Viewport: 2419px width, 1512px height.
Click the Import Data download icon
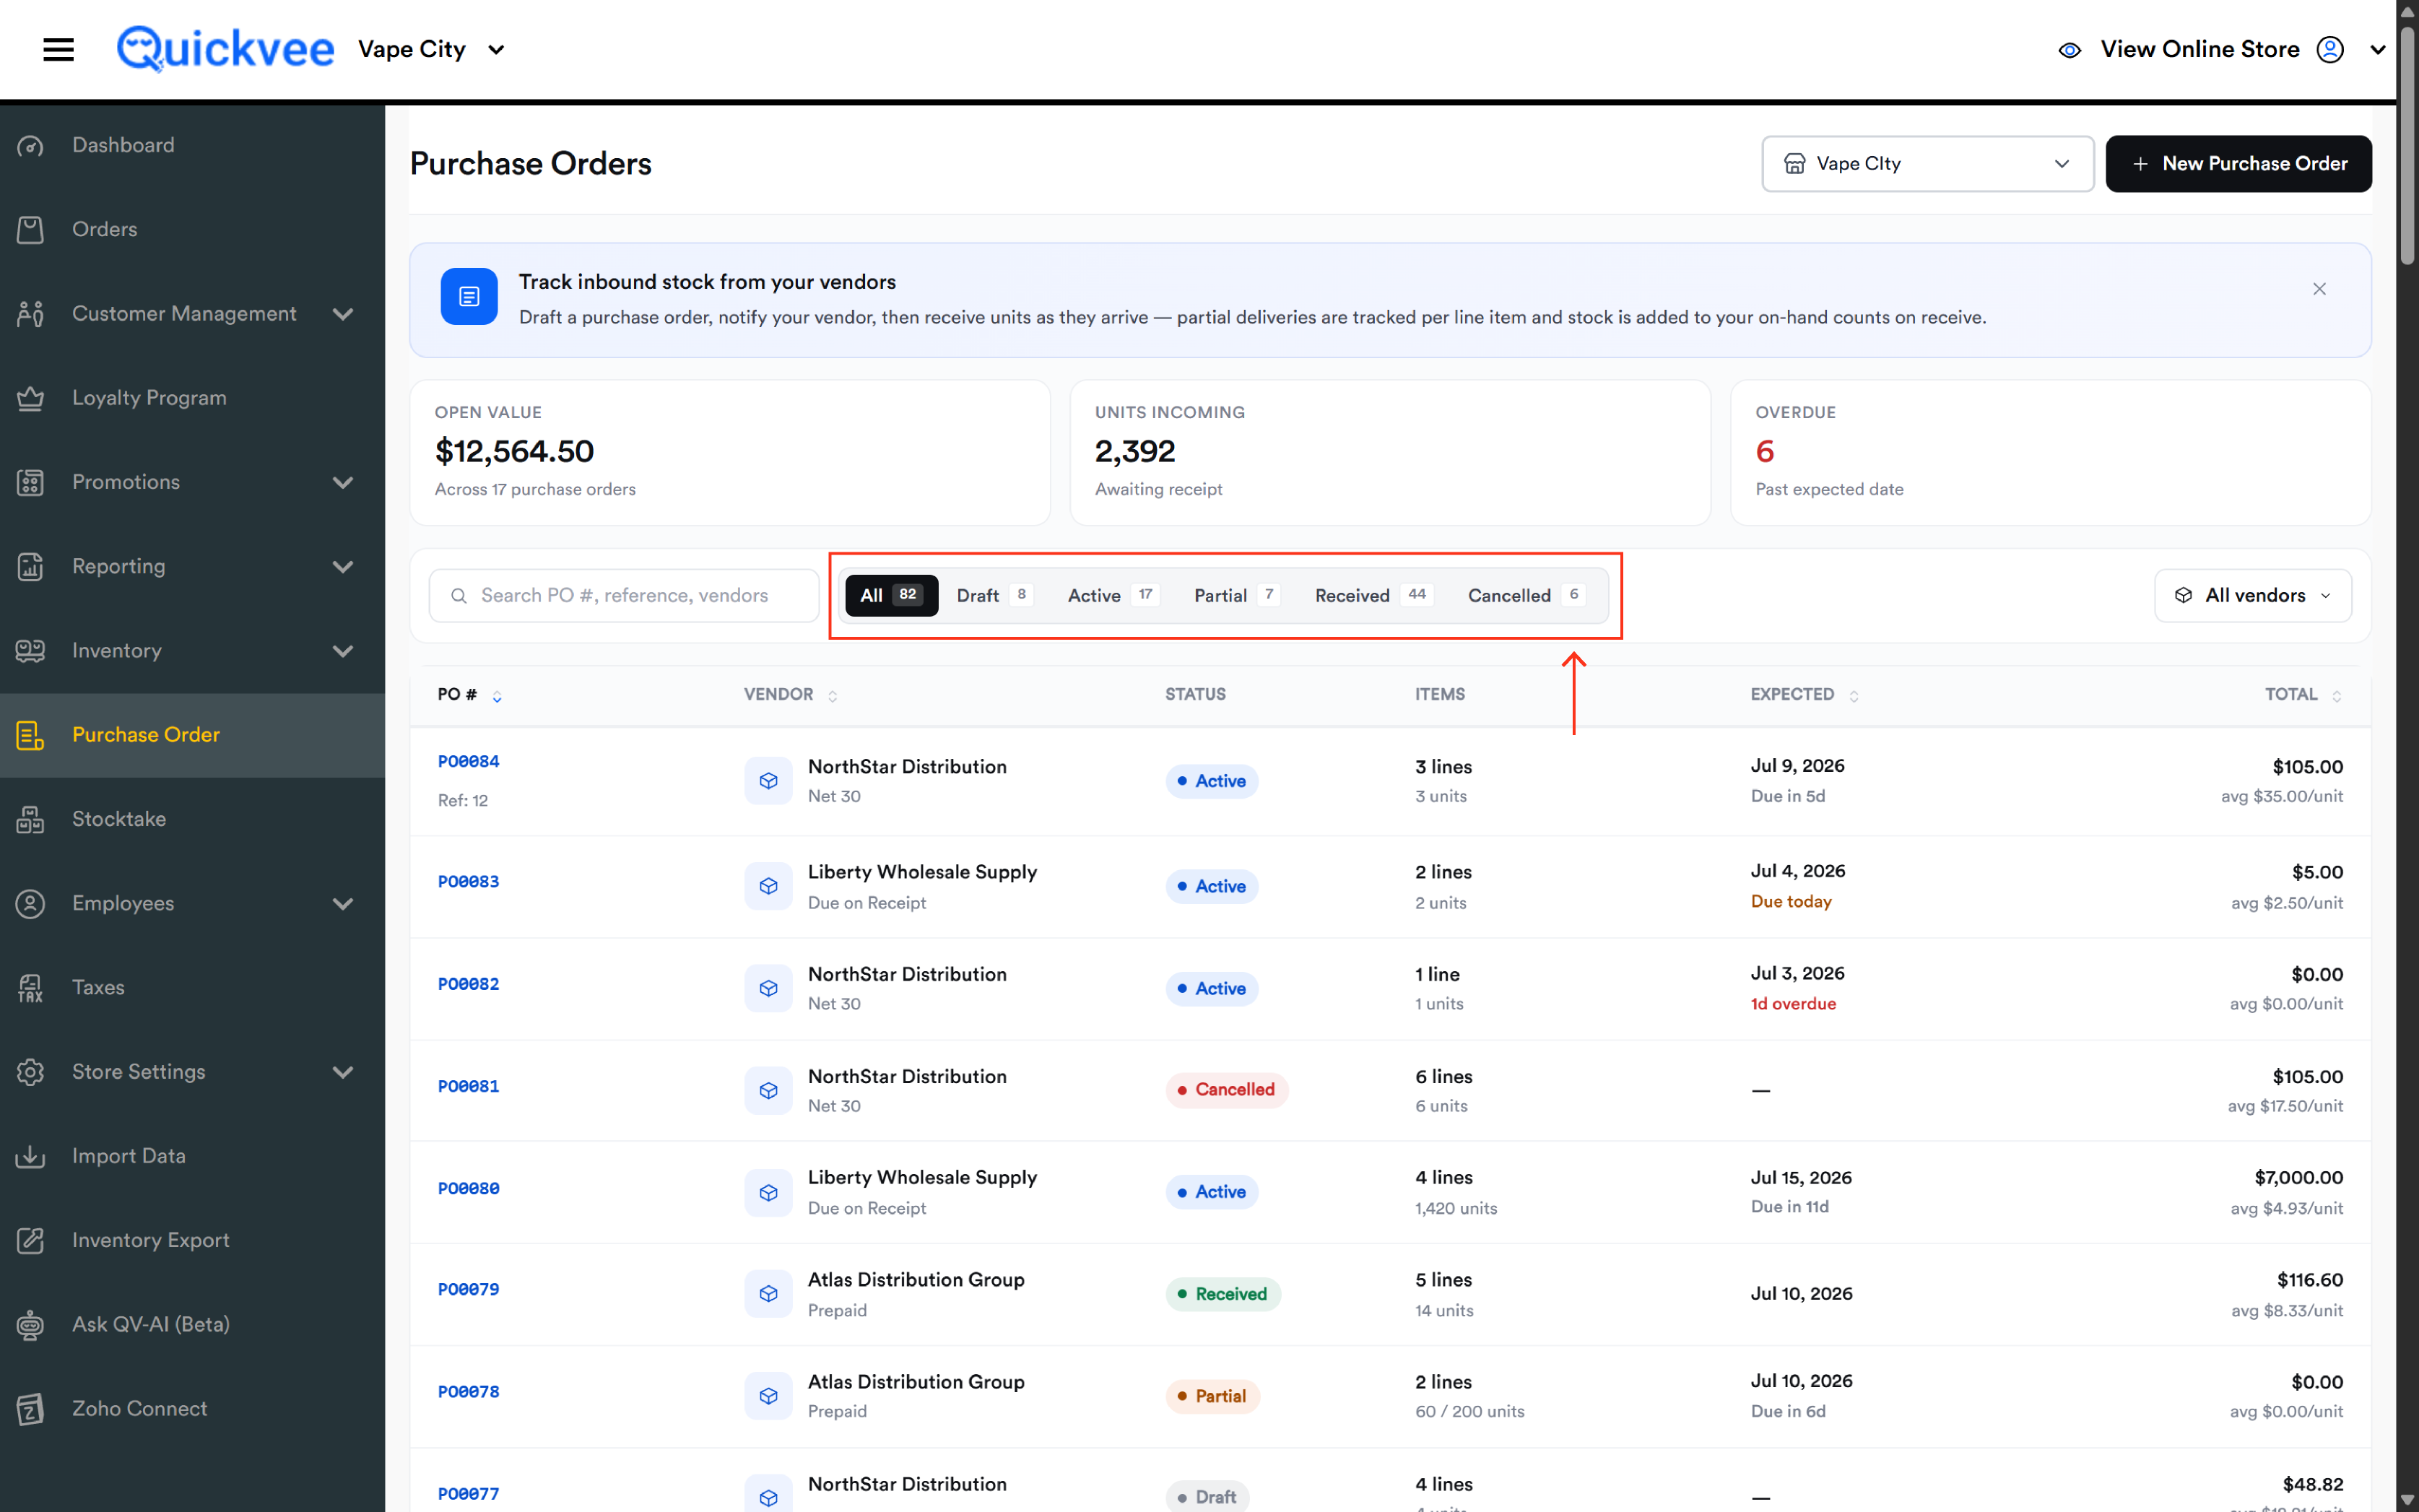pyautogui.click(x=30, y=1156)
